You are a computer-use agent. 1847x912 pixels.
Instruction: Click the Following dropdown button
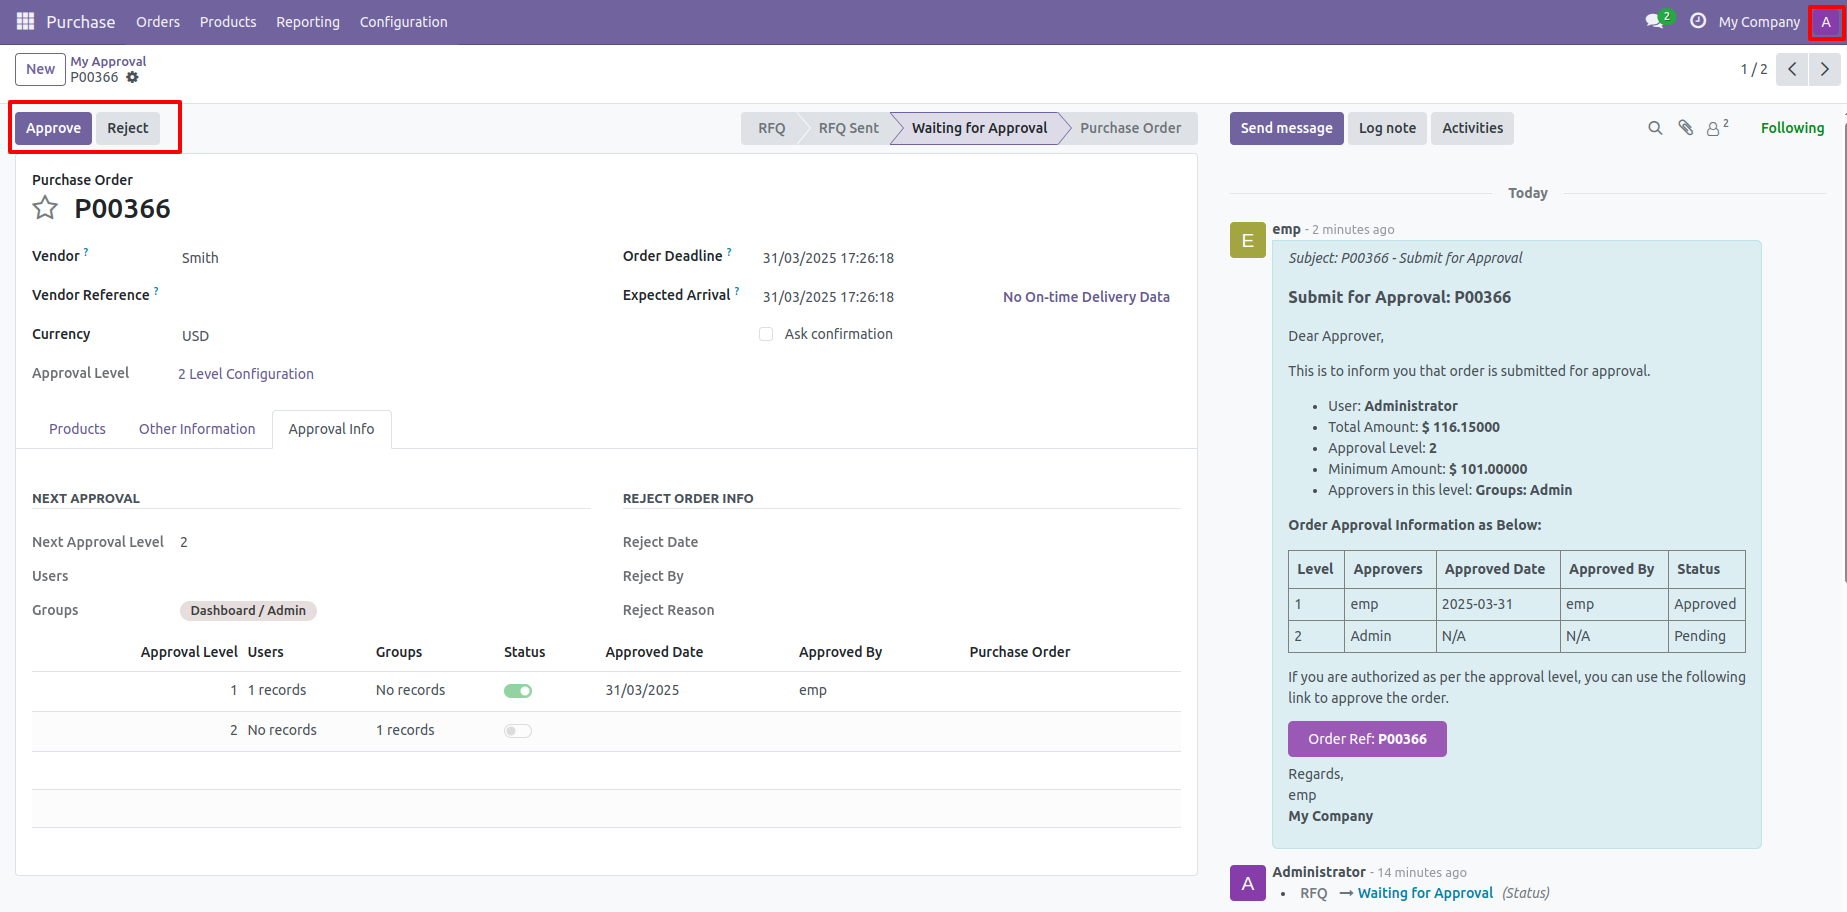1792,128
